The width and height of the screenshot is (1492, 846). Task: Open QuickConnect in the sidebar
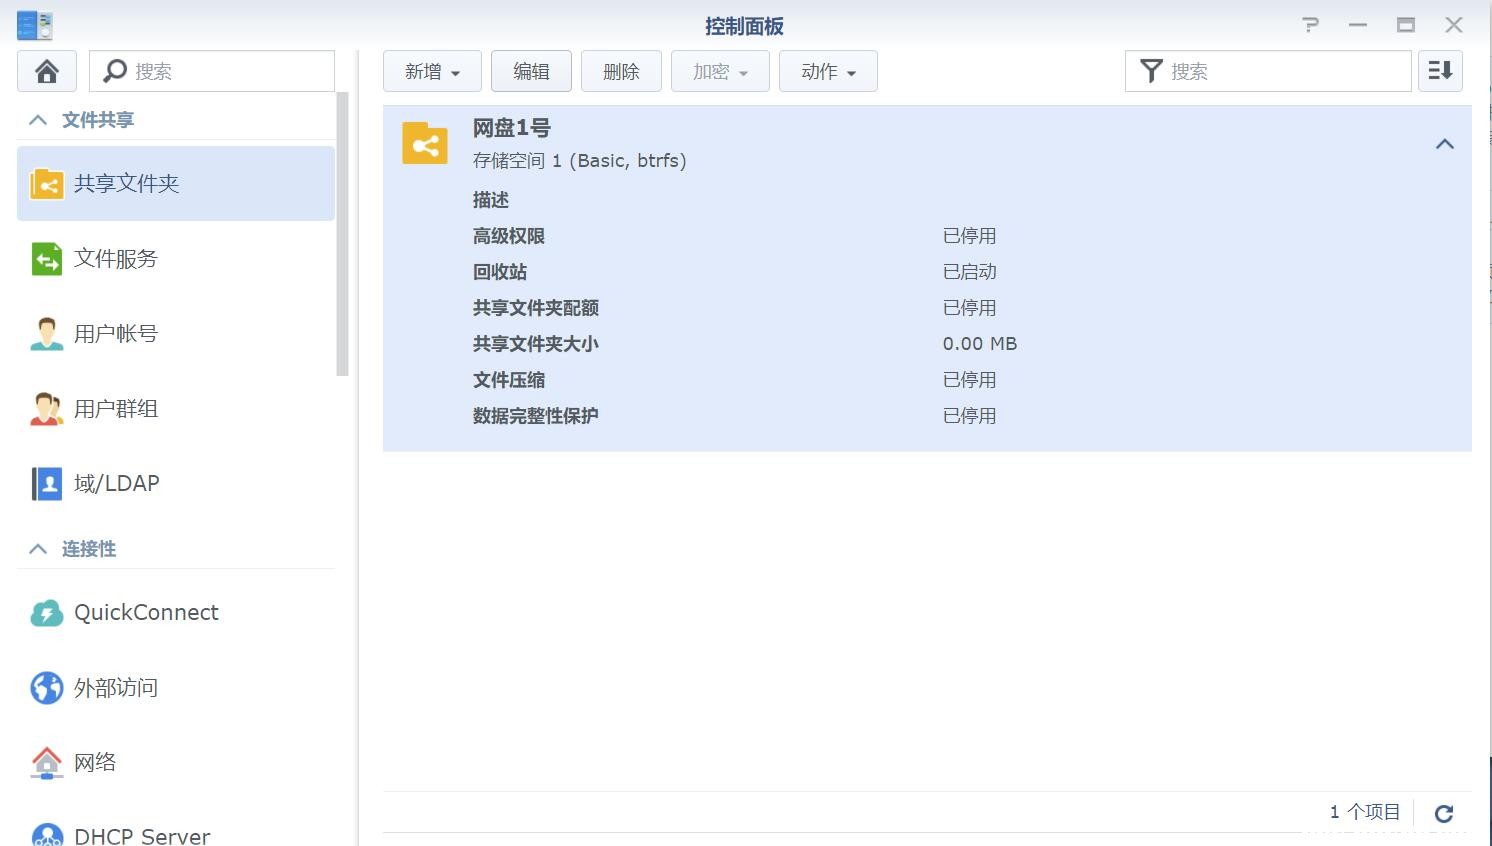[x=176, y=612]
